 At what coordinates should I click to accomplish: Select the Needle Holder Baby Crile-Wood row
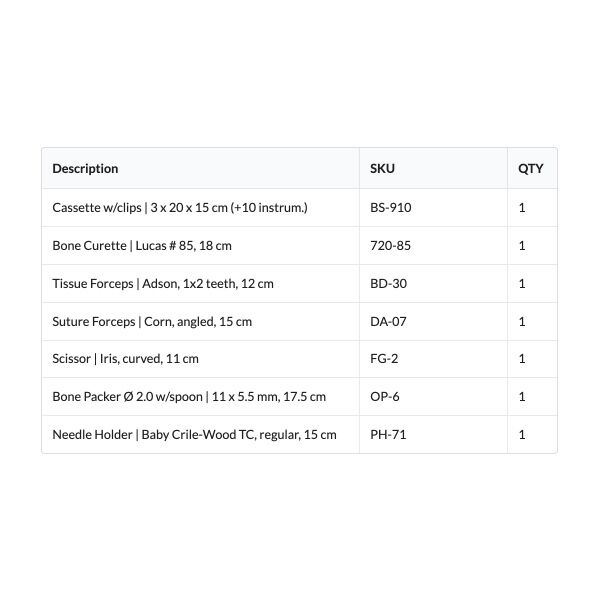(x=299, y=435)
